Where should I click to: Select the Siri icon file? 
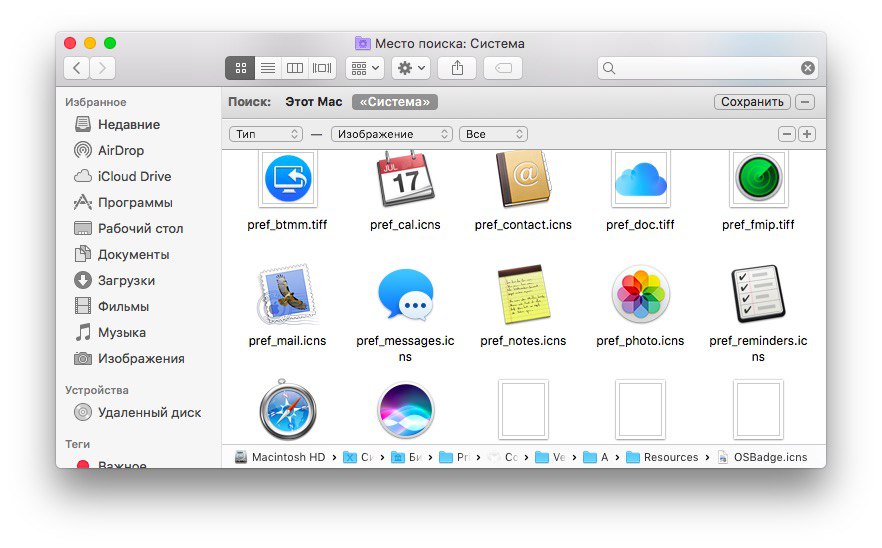click(405, 410)
